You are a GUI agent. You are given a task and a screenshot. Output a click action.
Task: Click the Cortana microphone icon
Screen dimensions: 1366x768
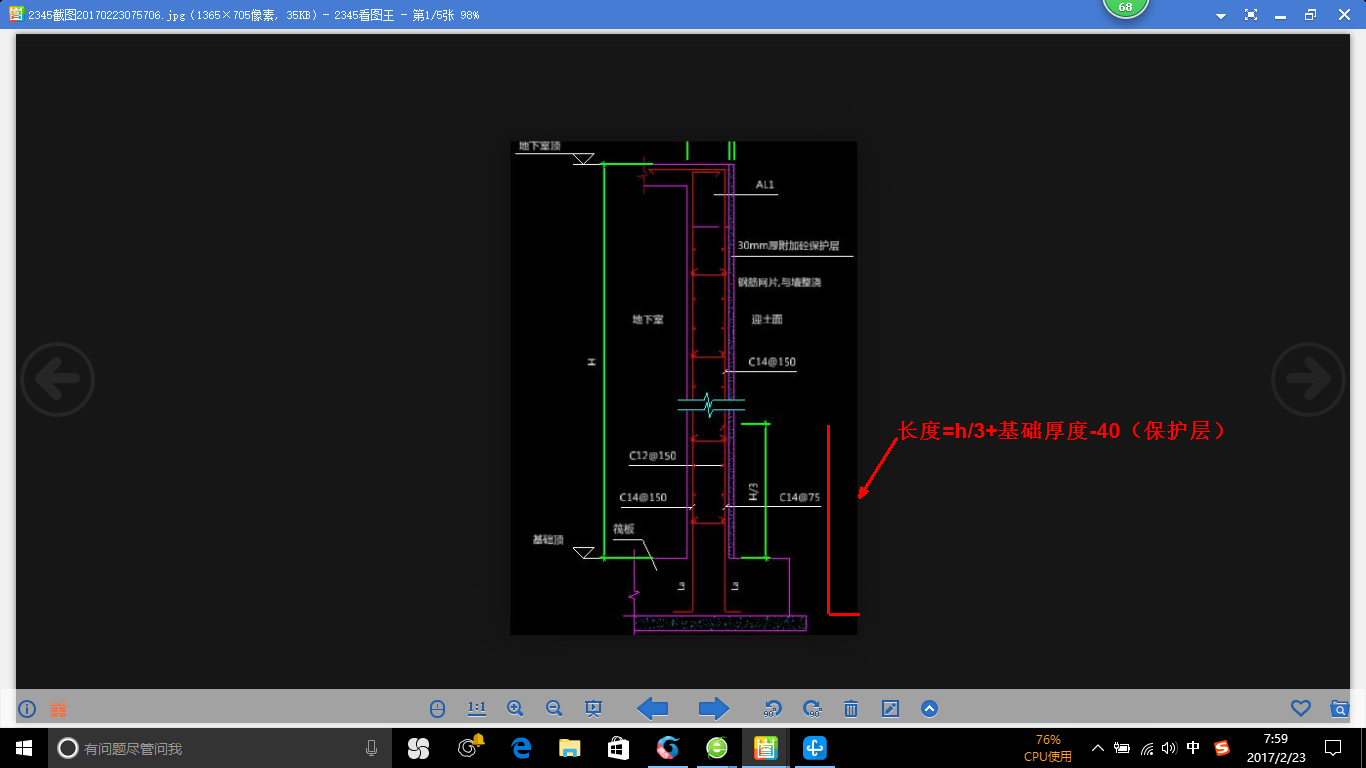(x=371, y=748)
